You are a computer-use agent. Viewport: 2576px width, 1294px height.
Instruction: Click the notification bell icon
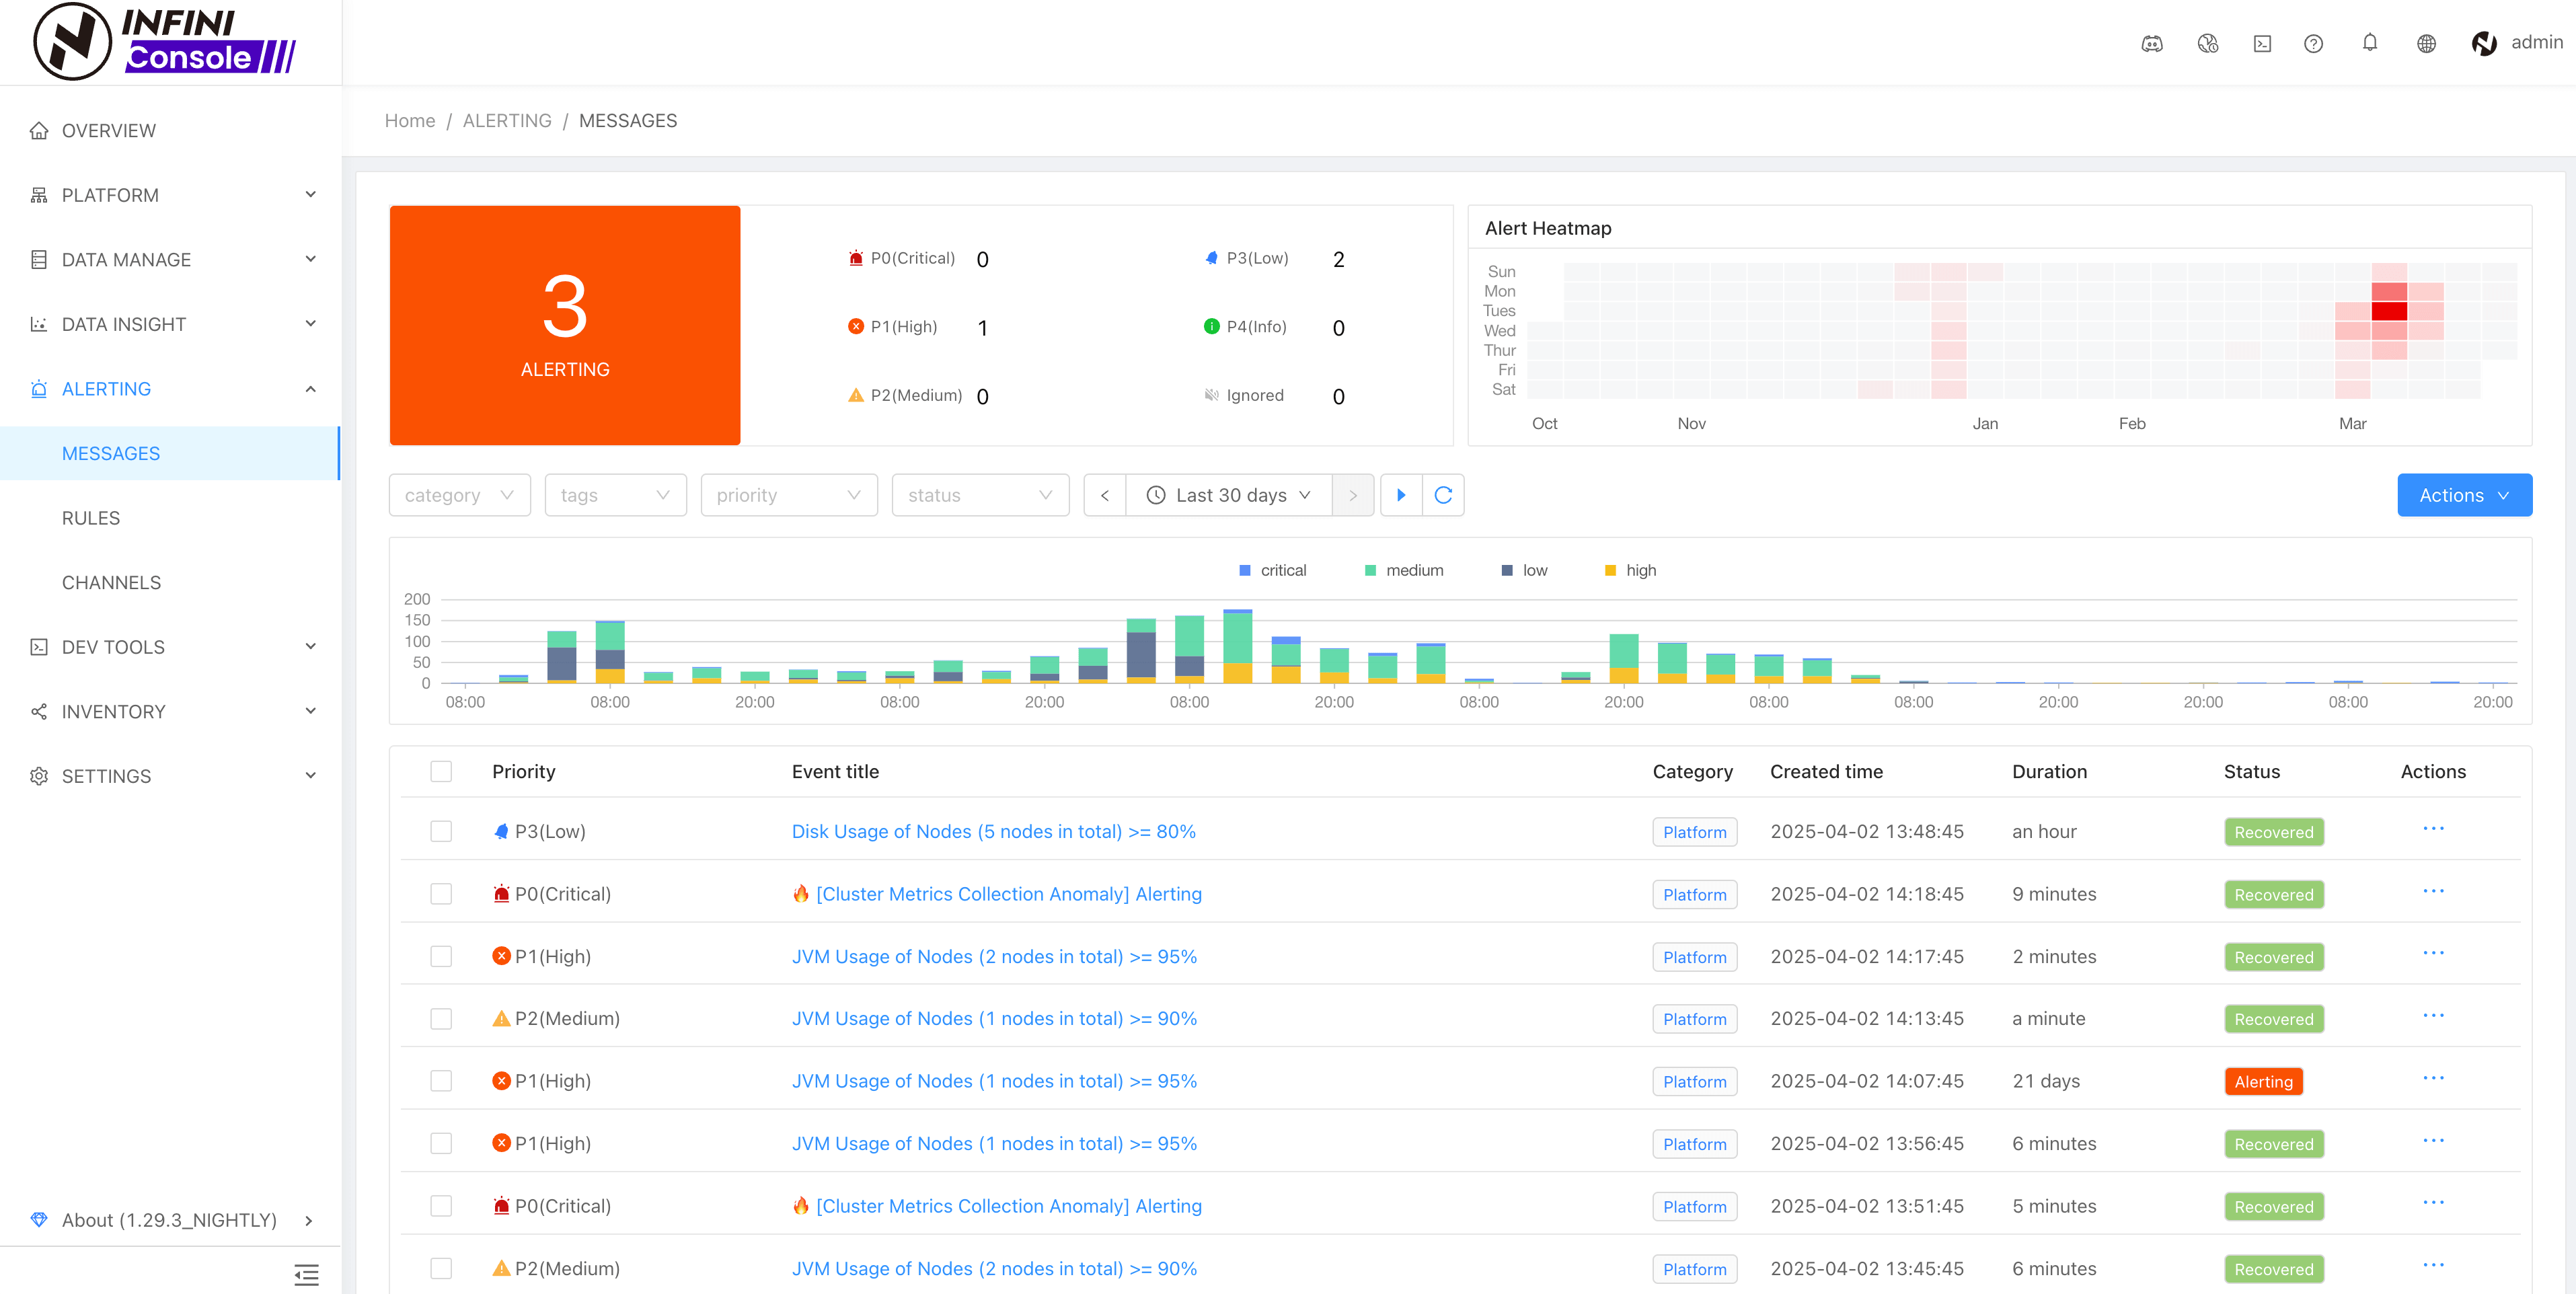click(2369, 43)
